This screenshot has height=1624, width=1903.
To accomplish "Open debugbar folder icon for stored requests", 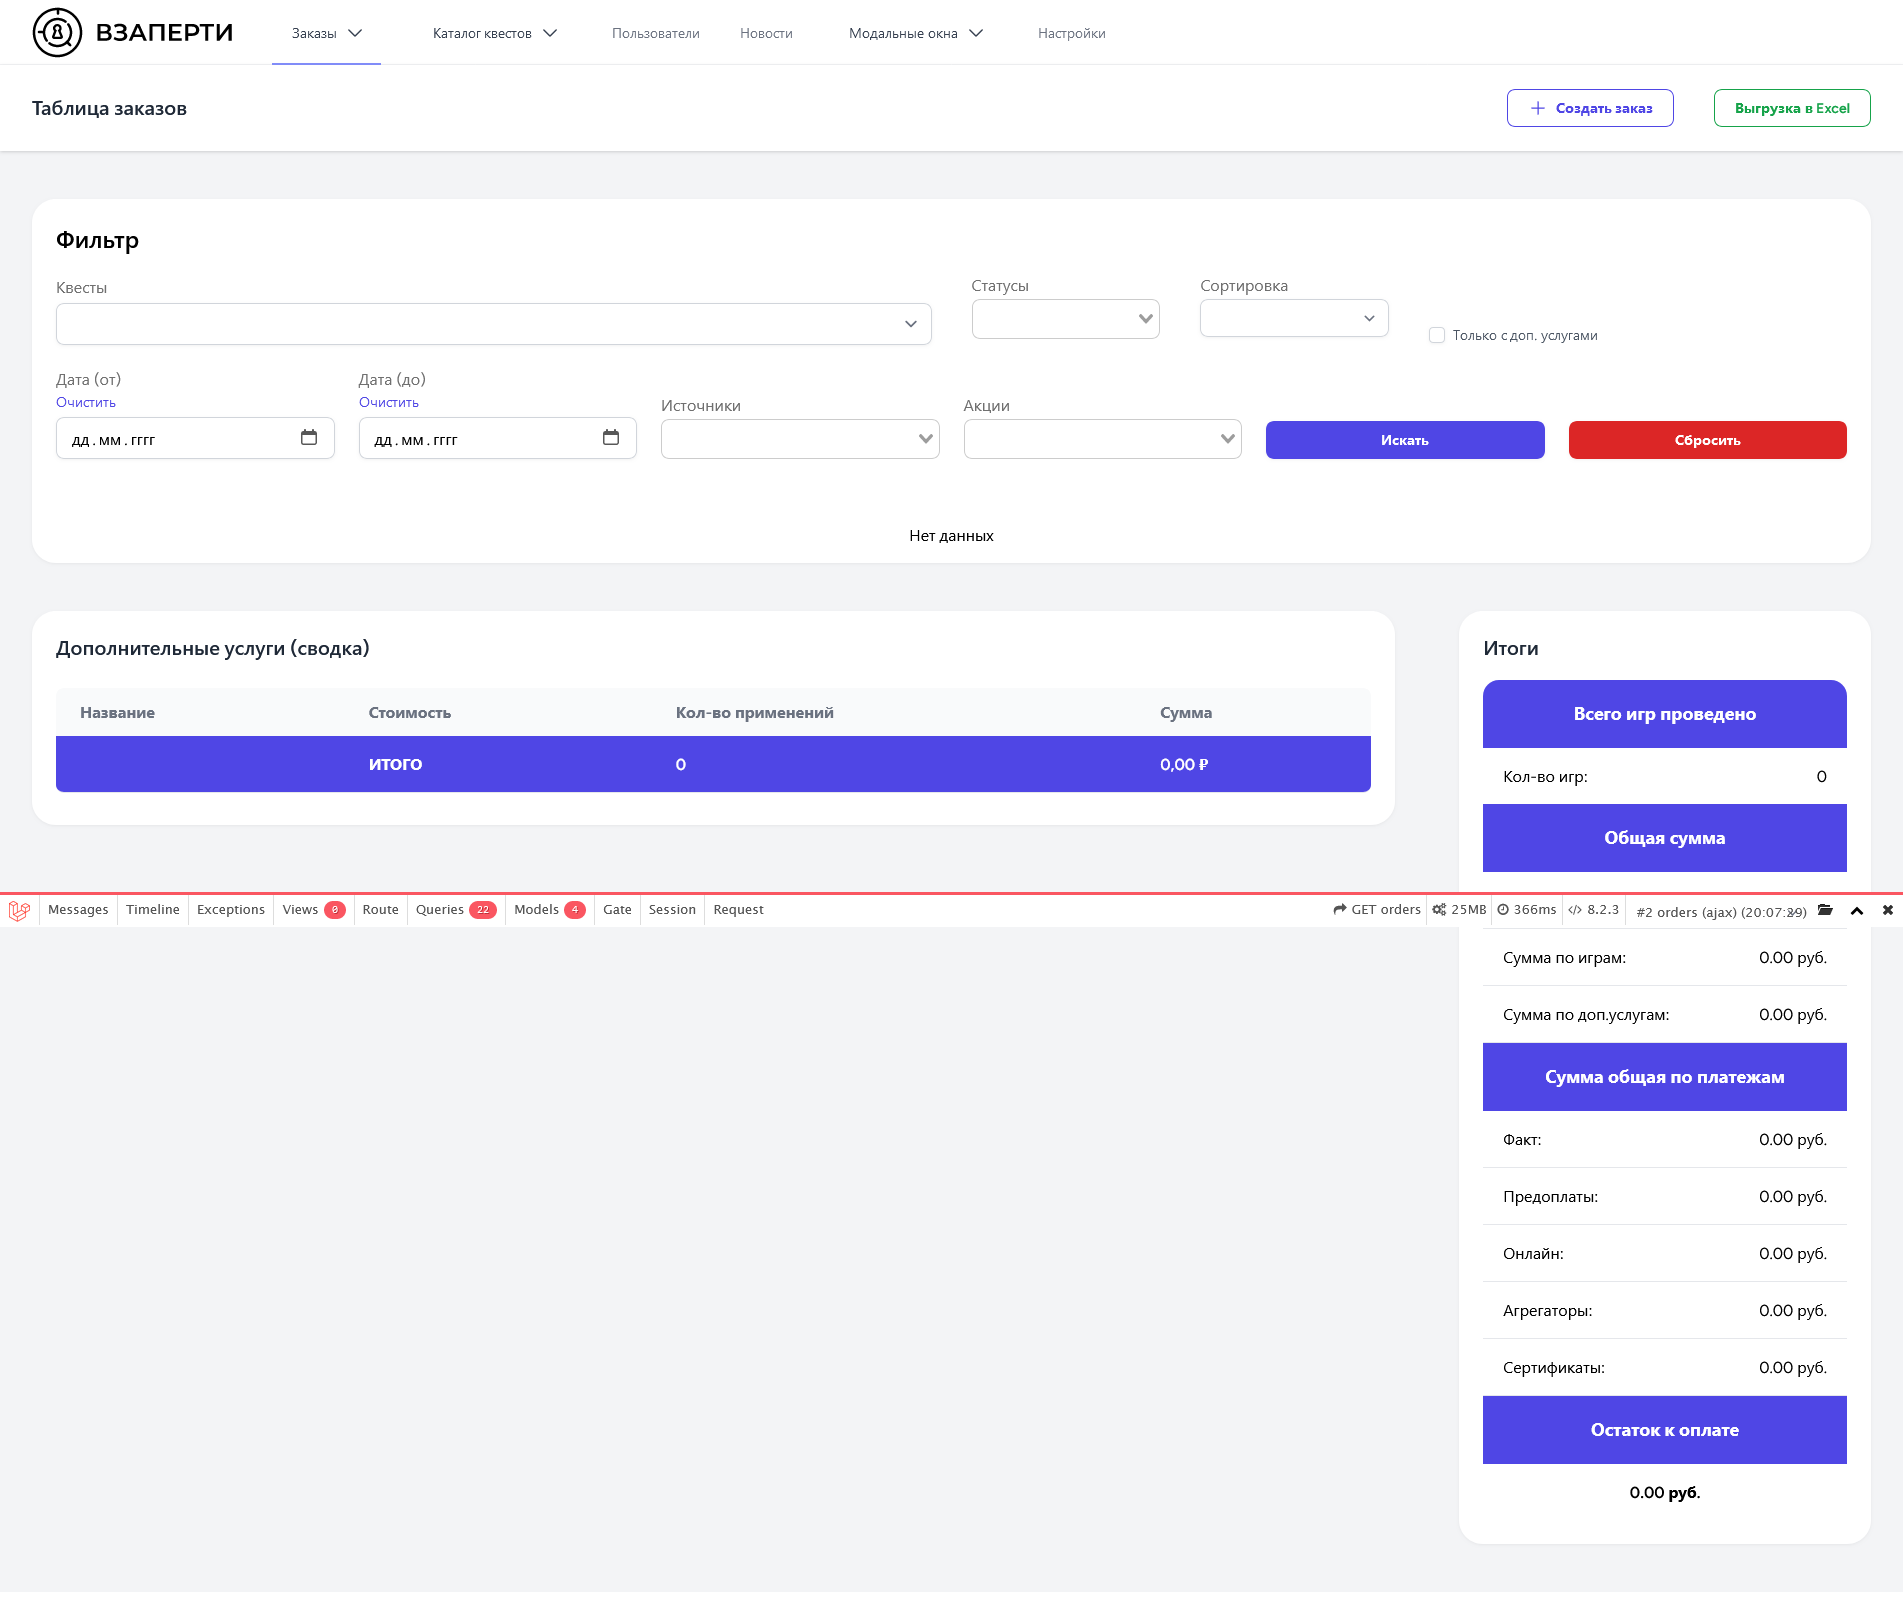I will (x=1826, y=910).
